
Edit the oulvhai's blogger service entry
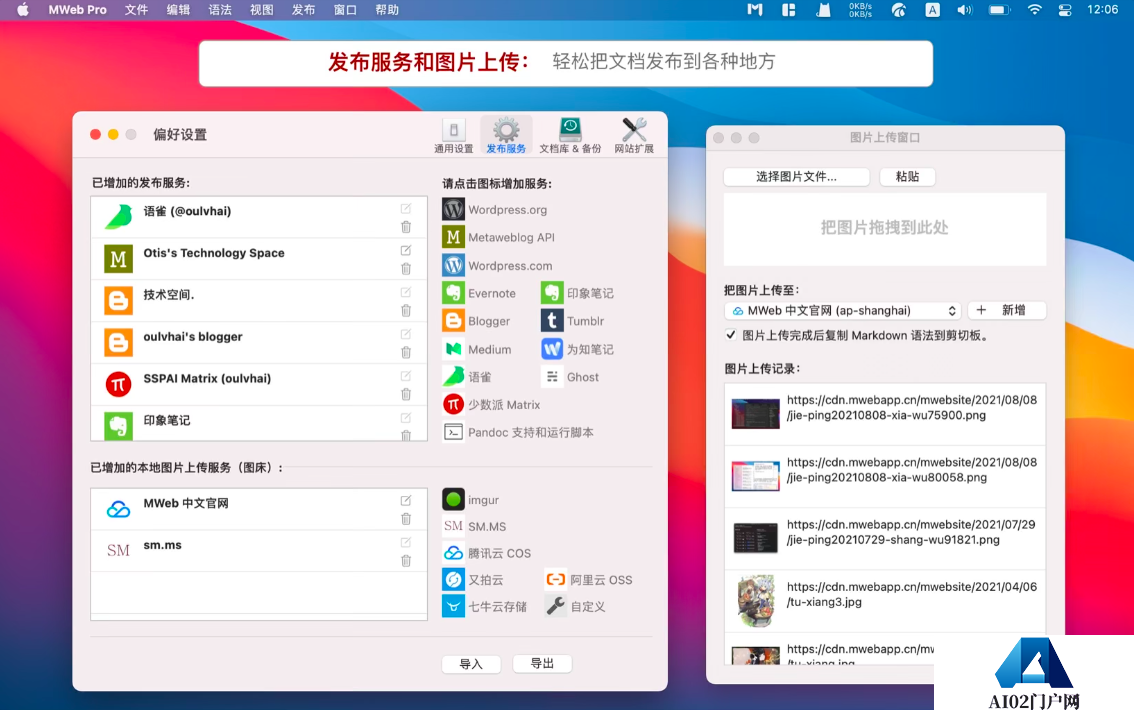pyautogui.click(x=406, y=334)
